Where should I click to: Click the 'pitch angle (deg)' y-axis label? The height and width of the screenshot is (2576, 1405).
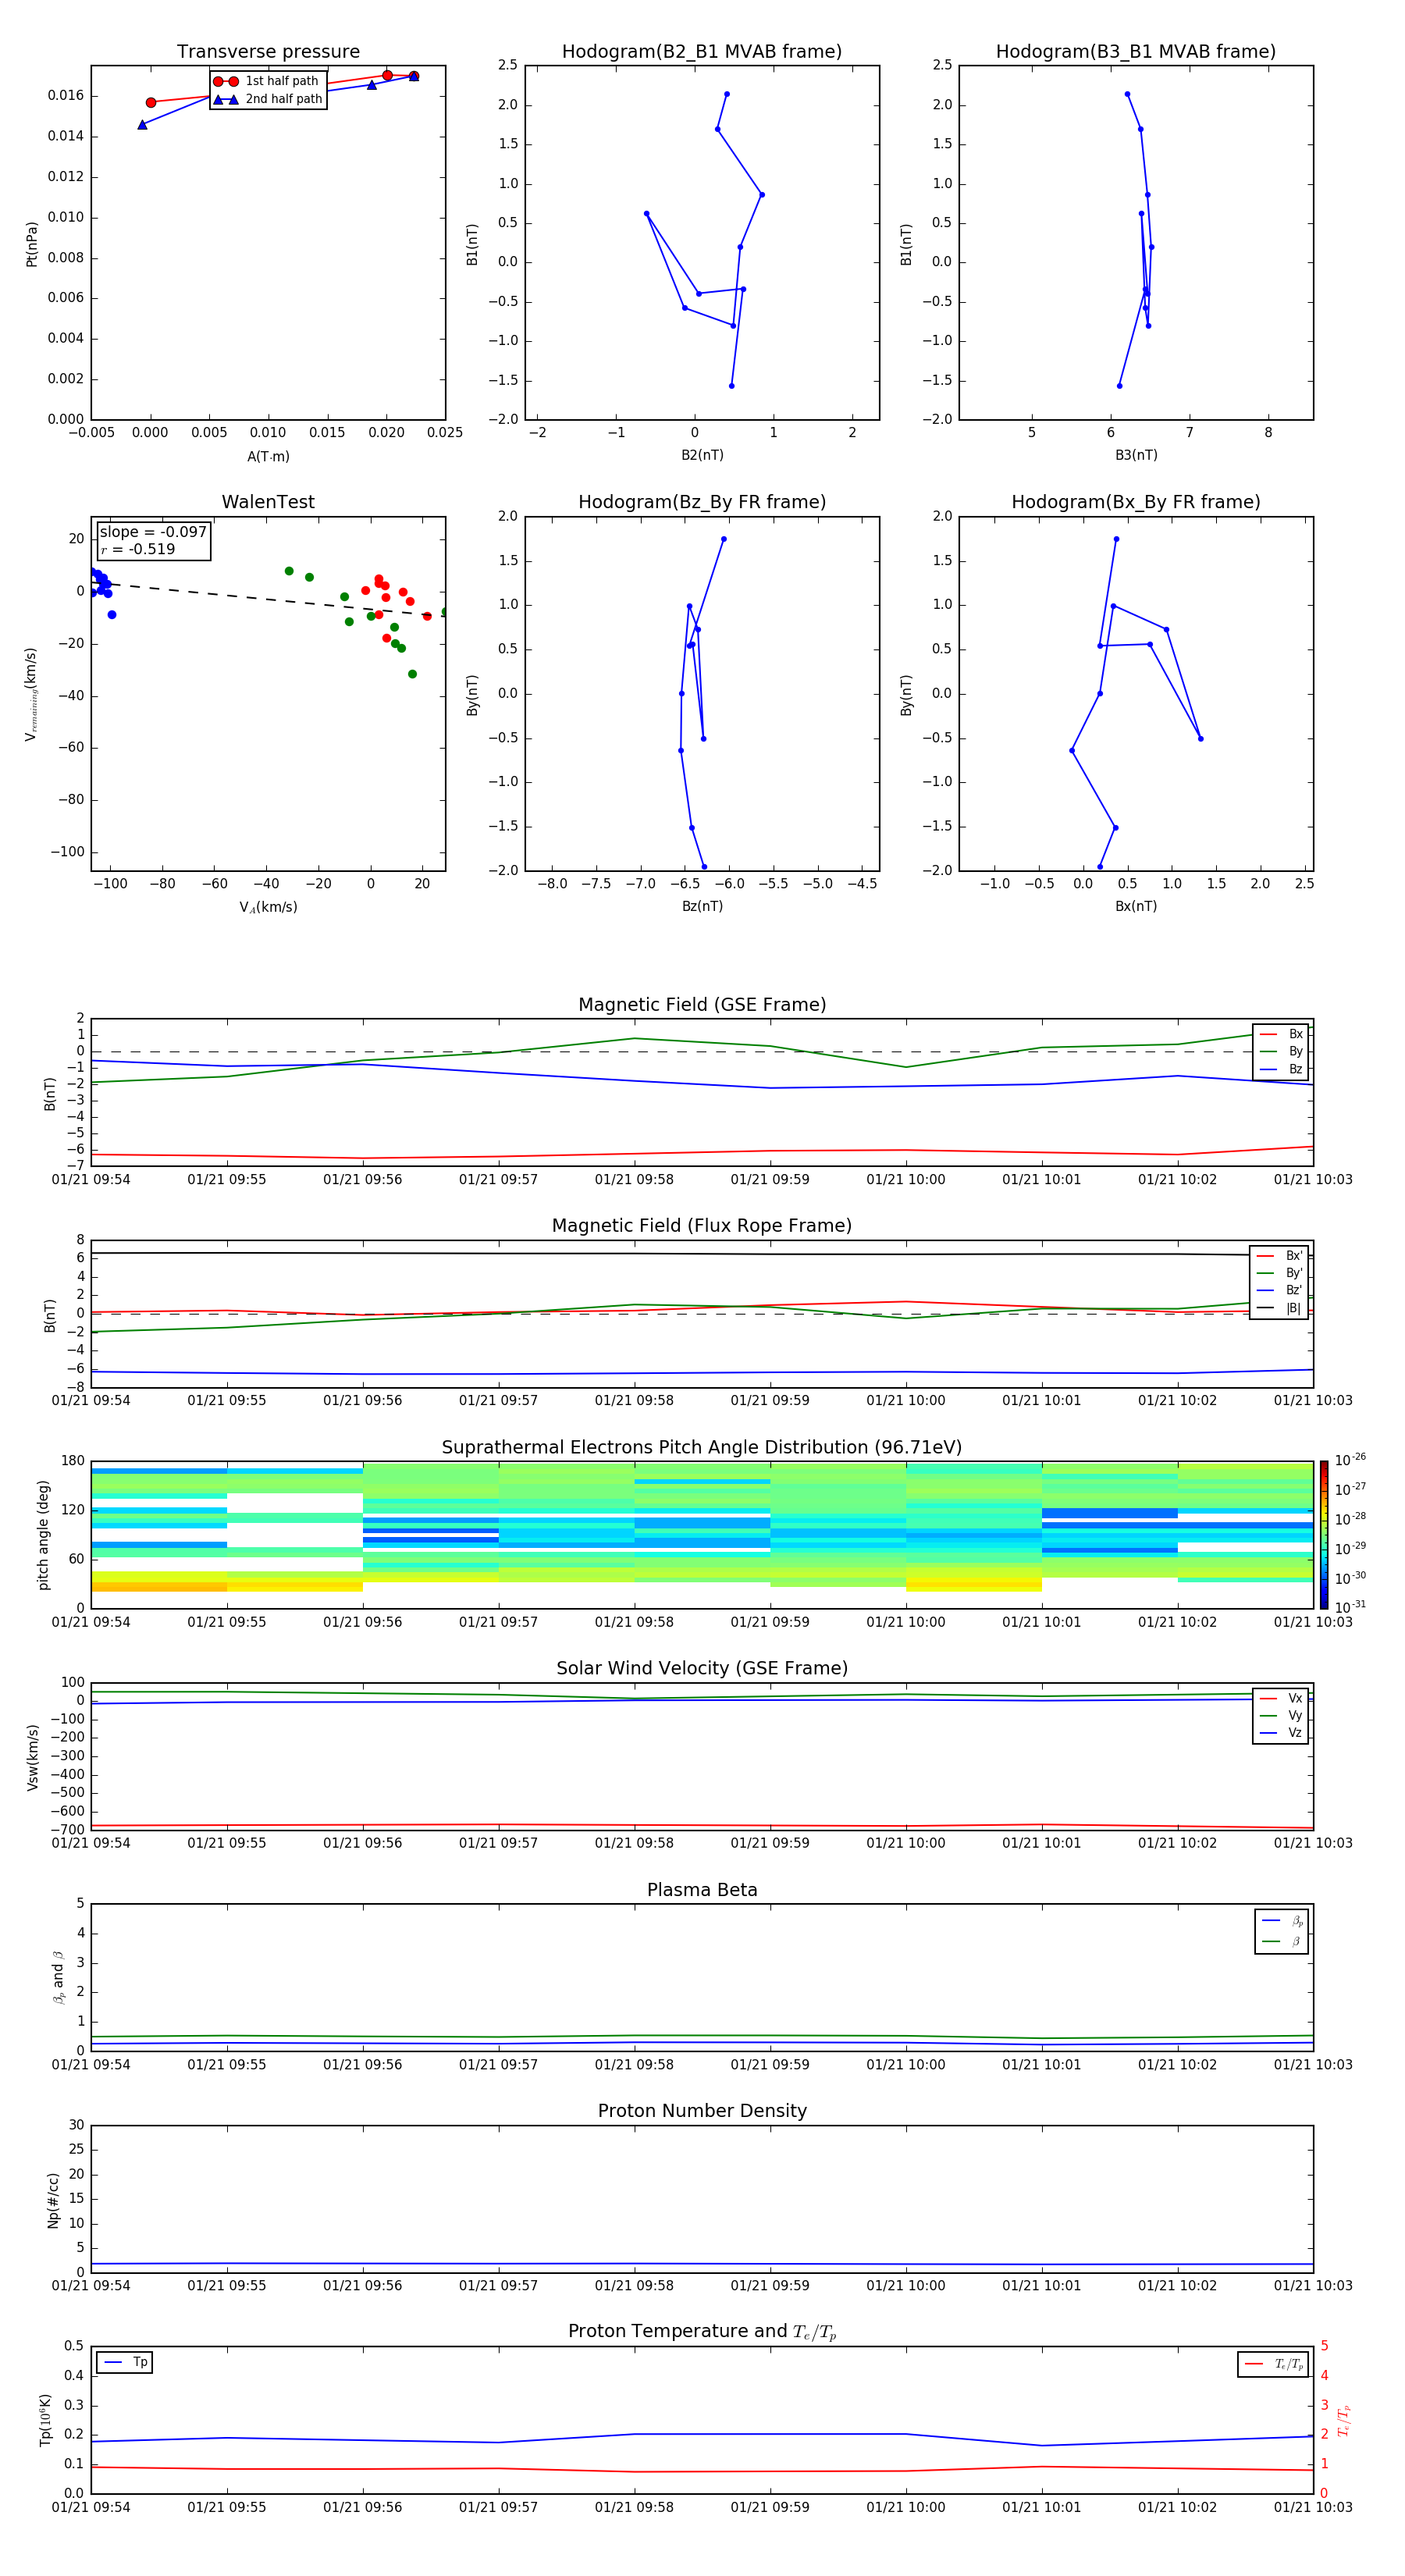43,1535
